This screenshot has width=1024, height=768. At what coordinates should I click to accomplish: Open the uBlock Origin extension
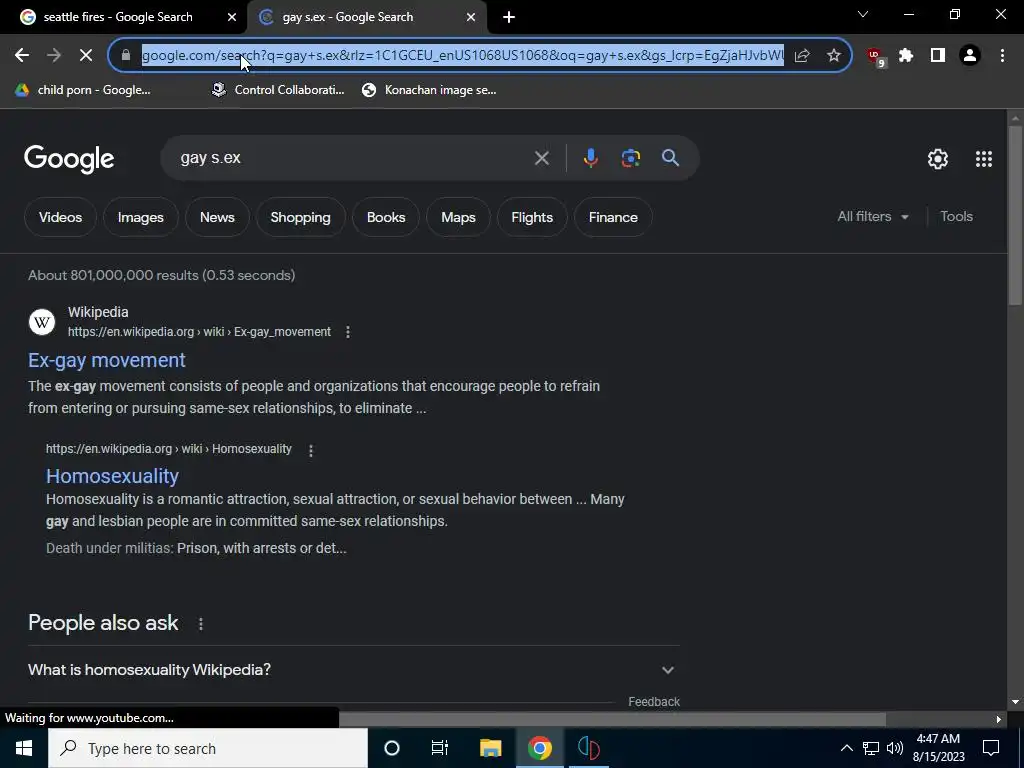click(x=876, y=57)
